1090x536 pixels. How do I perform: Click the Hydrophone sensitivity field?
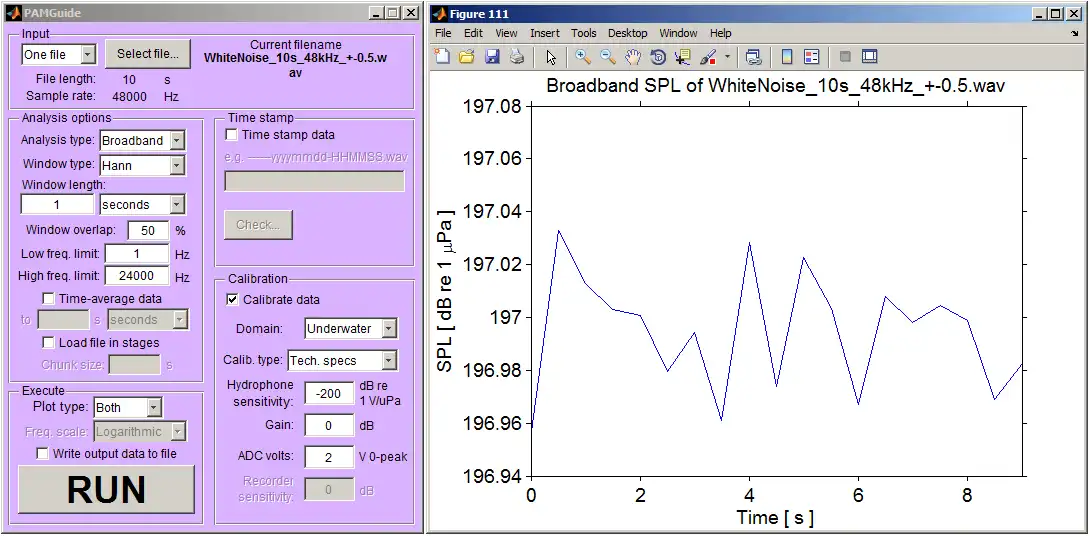coord(329,393)
